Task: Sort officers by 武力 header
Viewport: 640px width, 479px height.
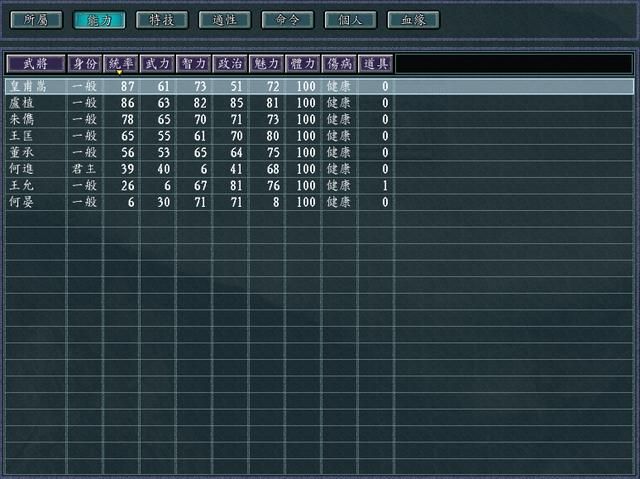Action: tap(157, 64)
